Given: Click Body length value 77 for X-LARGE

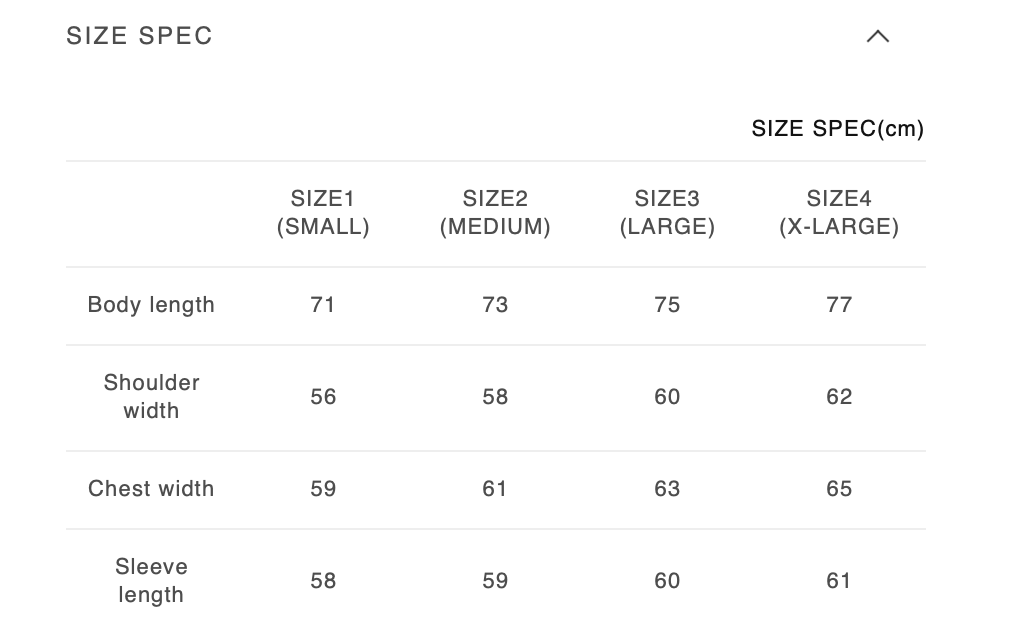Looking at the screenshot, I should pos(839,305).
